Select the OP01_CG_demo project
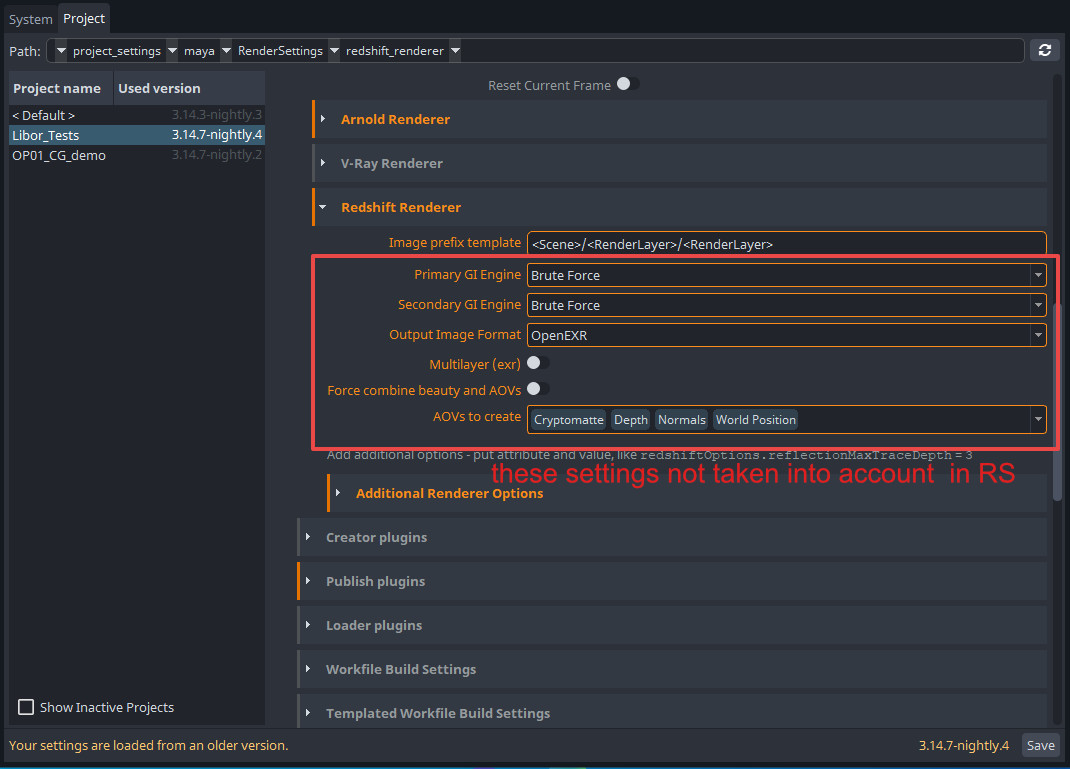The height and width of the screenshot is (769, 1070). coord(136,155)
